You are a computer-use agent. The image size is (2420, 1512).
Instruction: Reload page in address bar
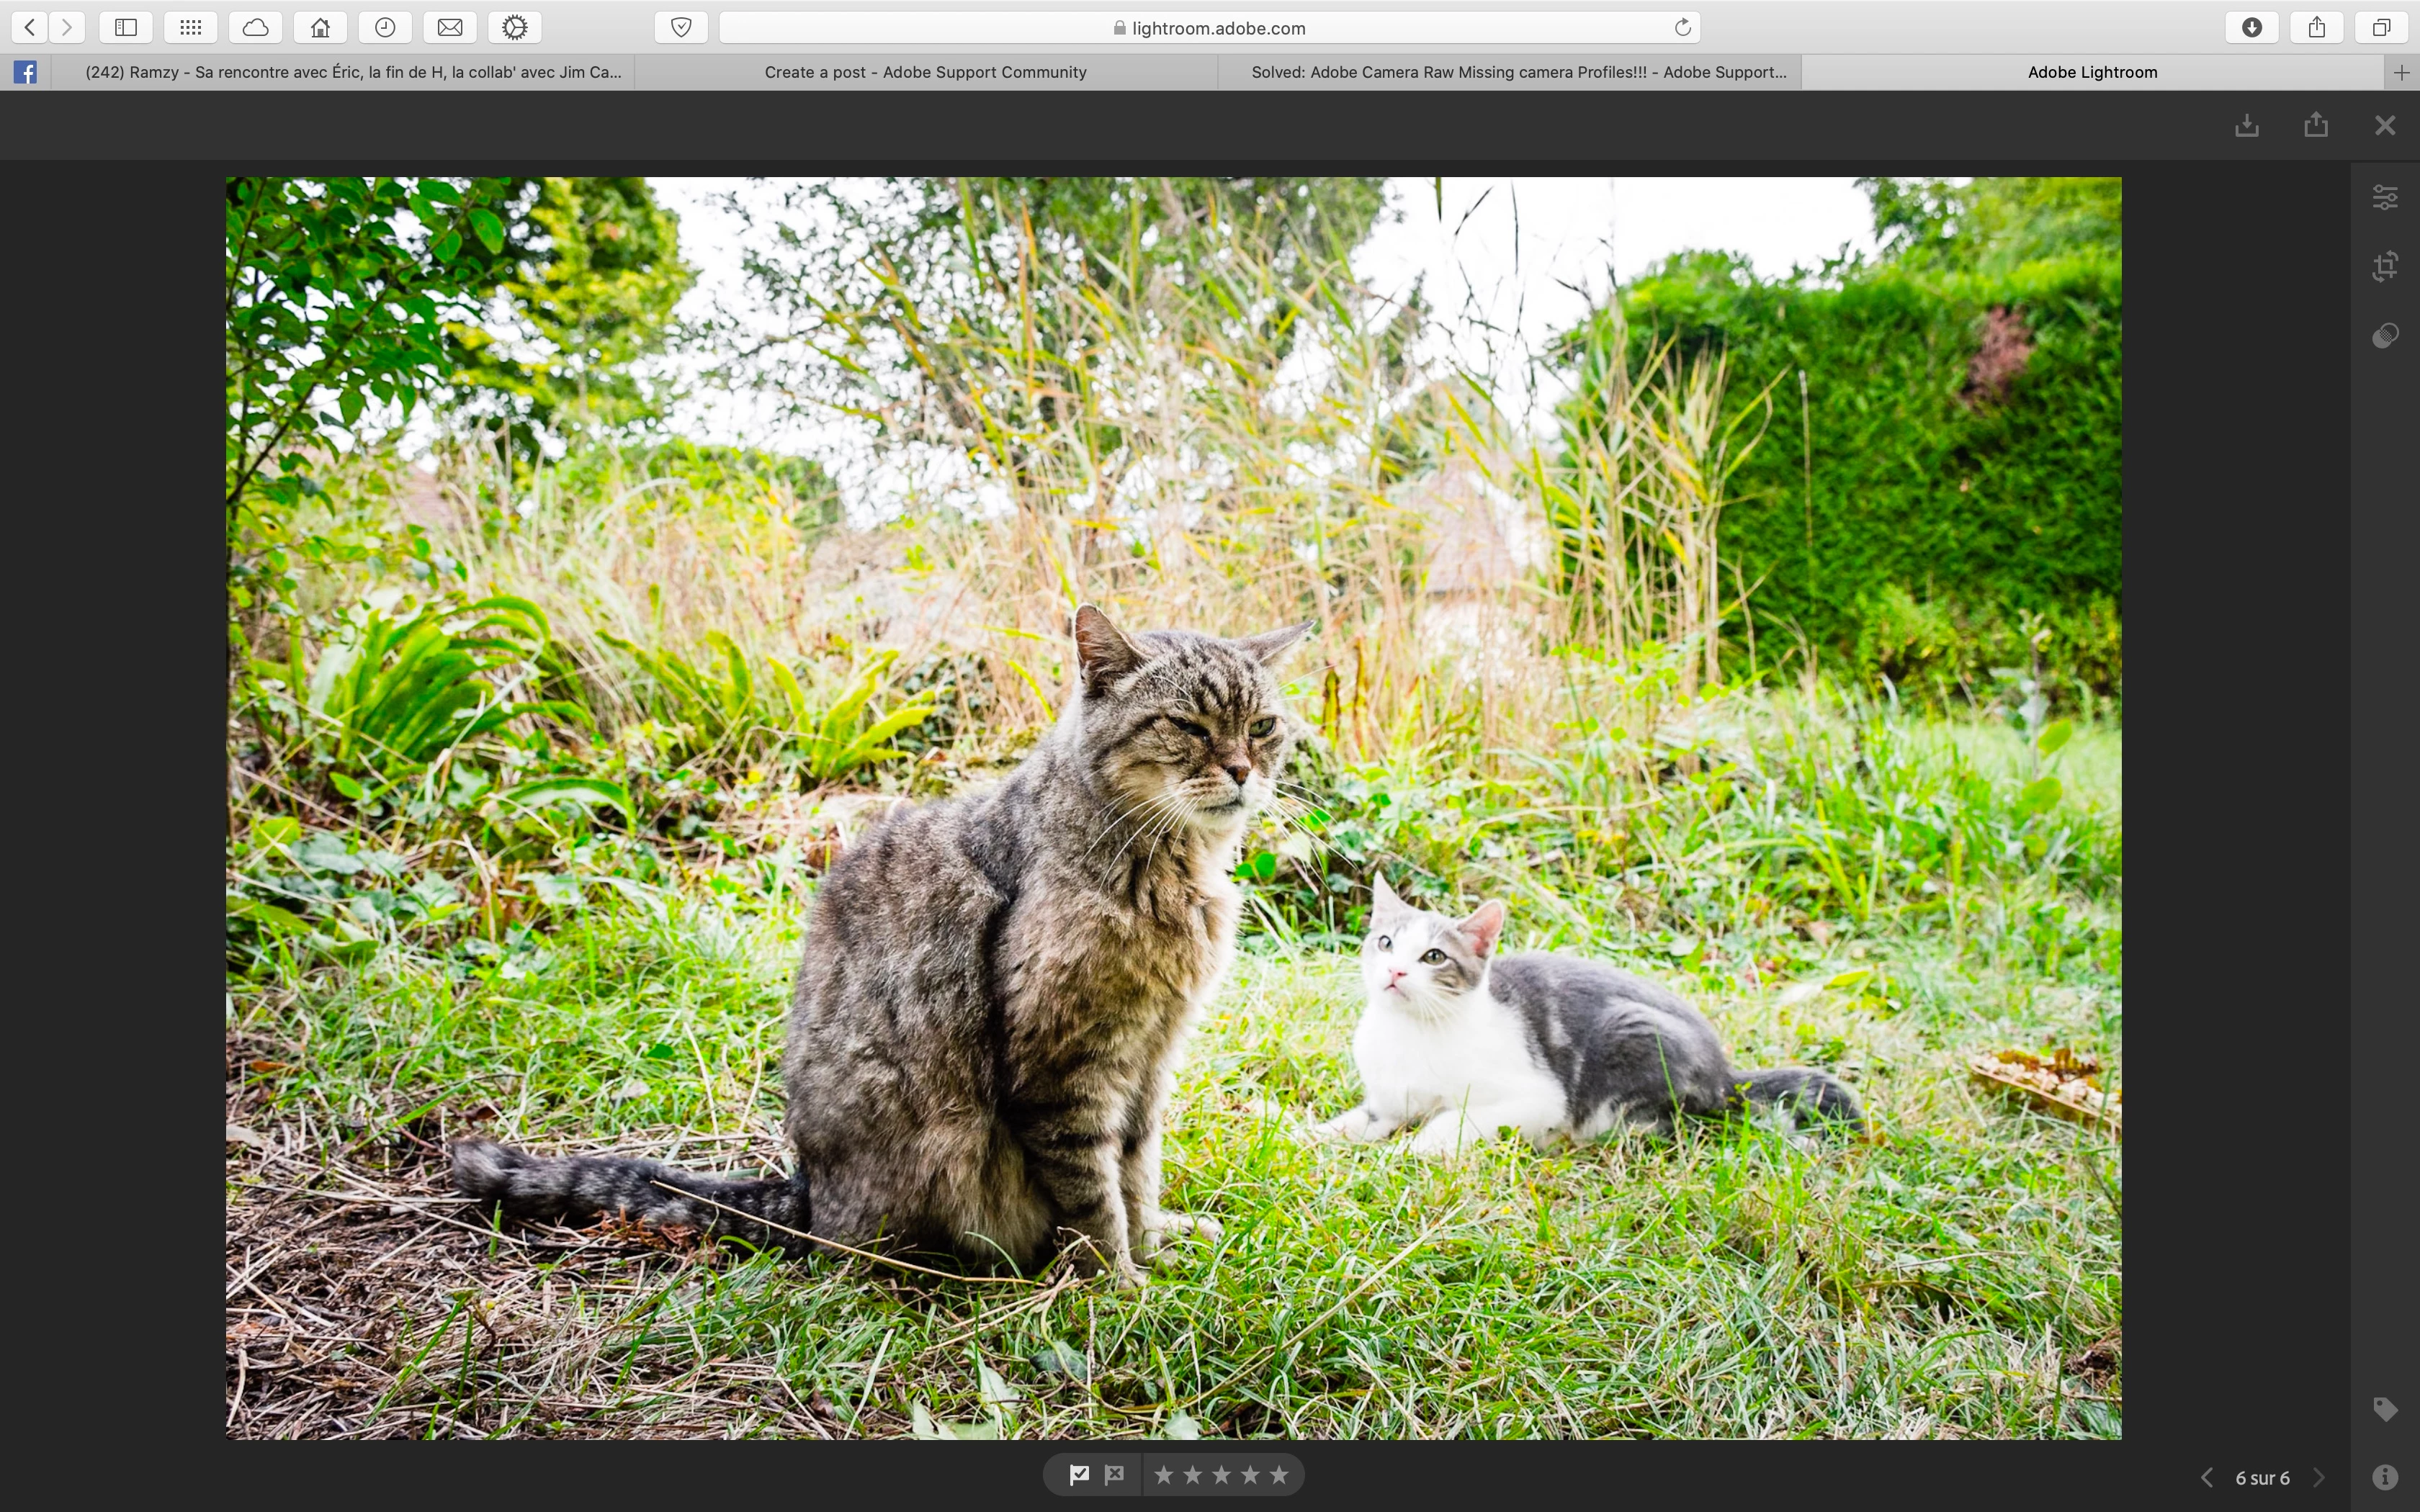(1682, 27)
